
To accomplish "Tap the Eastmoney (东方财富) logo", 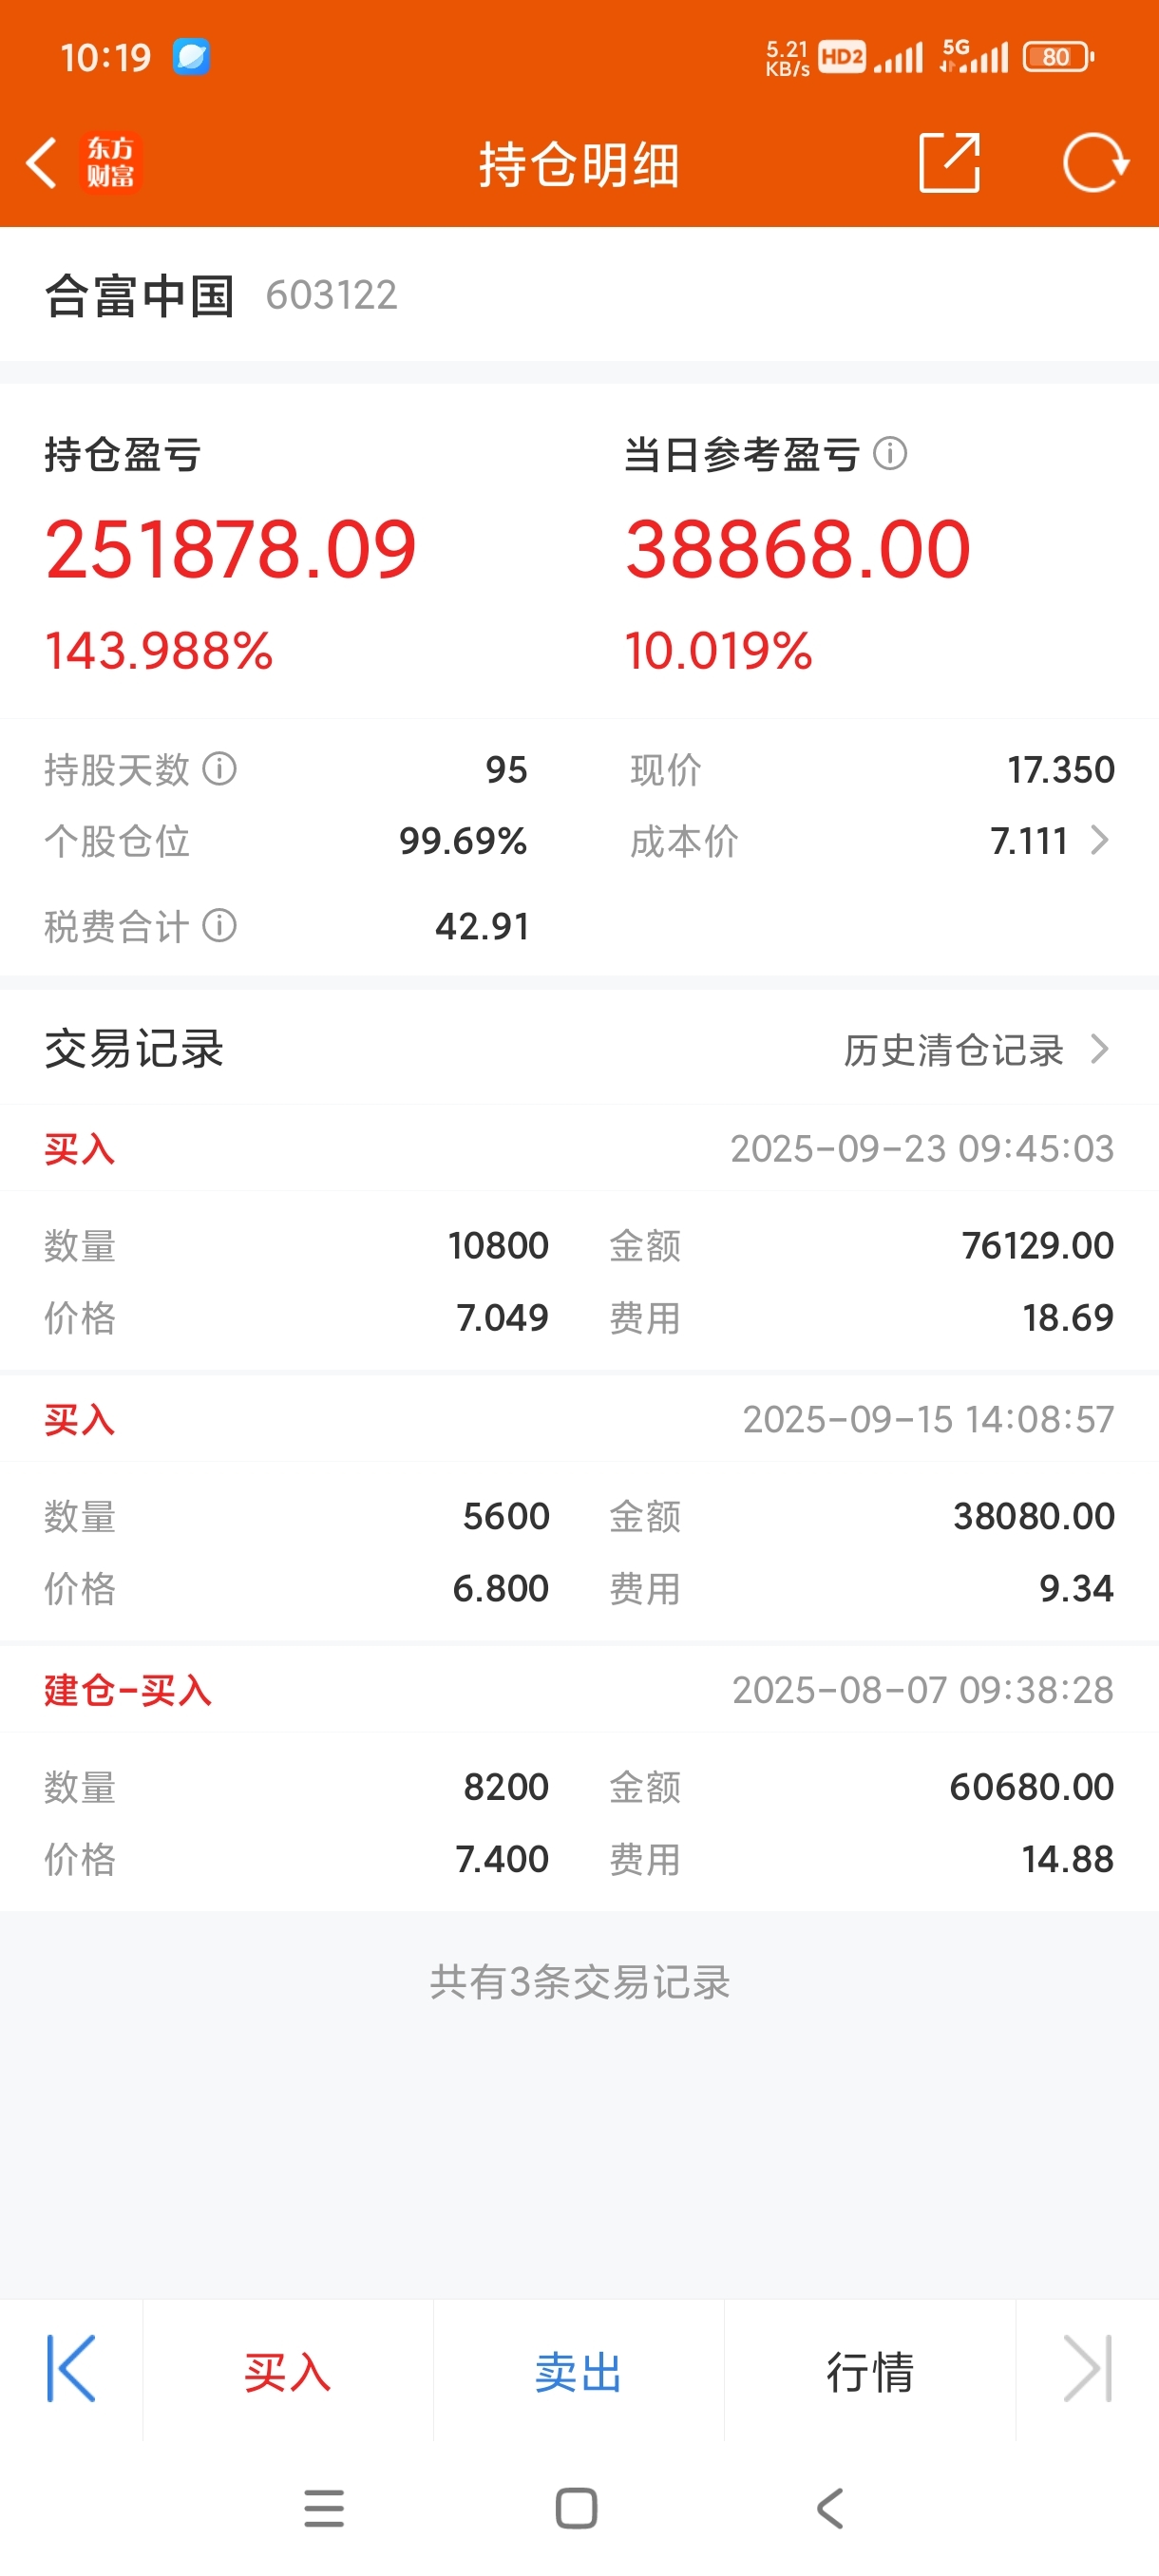I will (111, 163).
